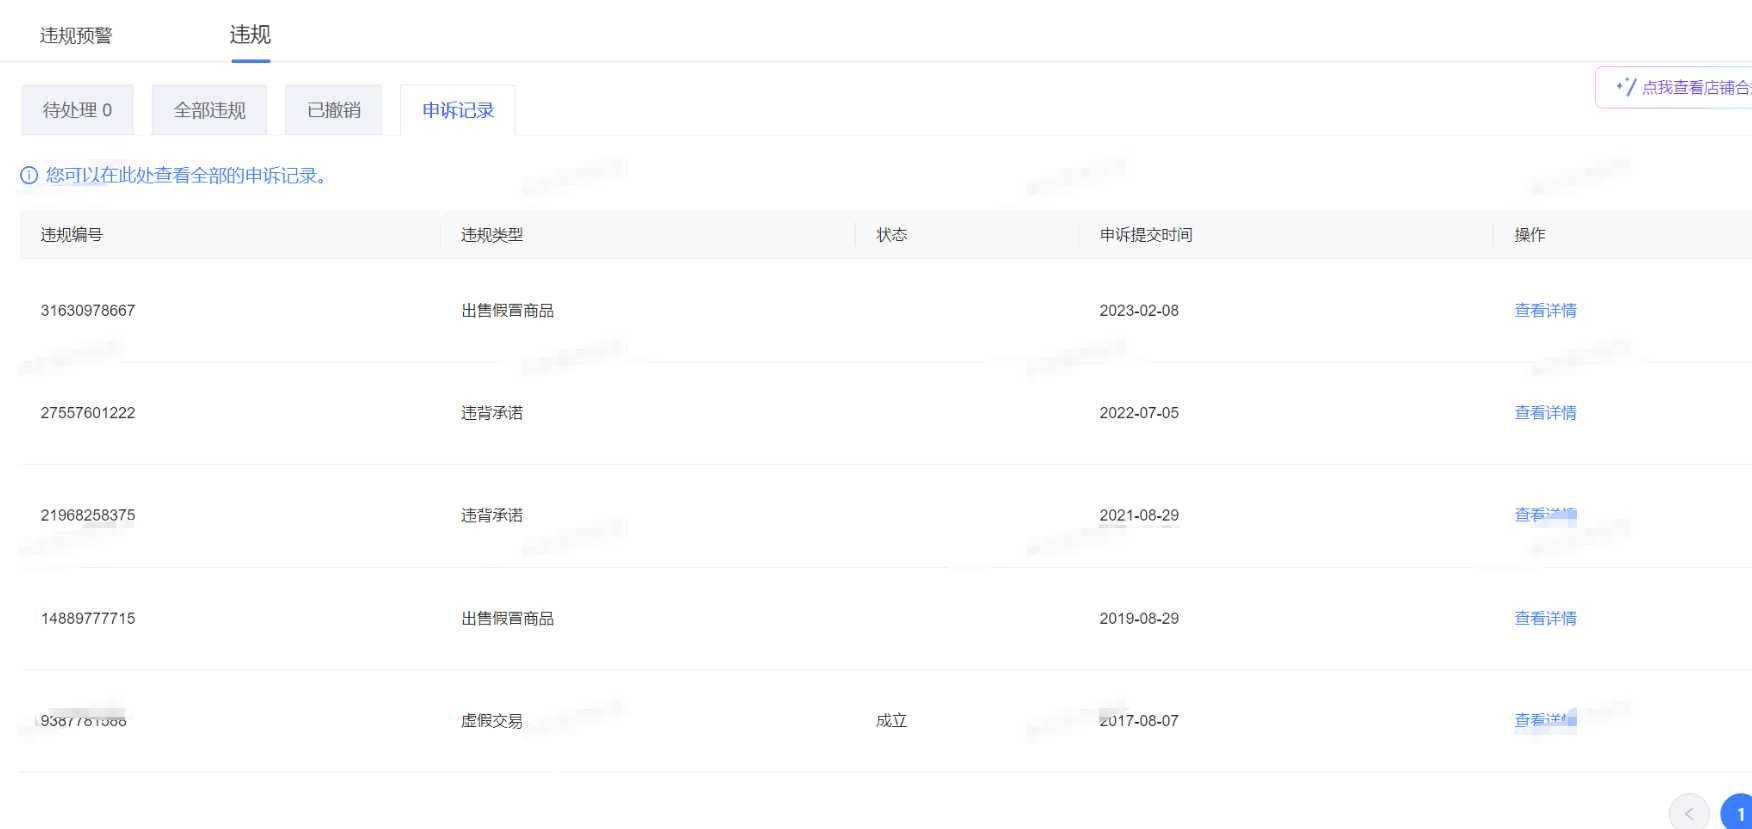The height and width of the screenshot is (829, 1752).
Task: Select the 申诉记录 sub-tab
Action: pos(458,110)
